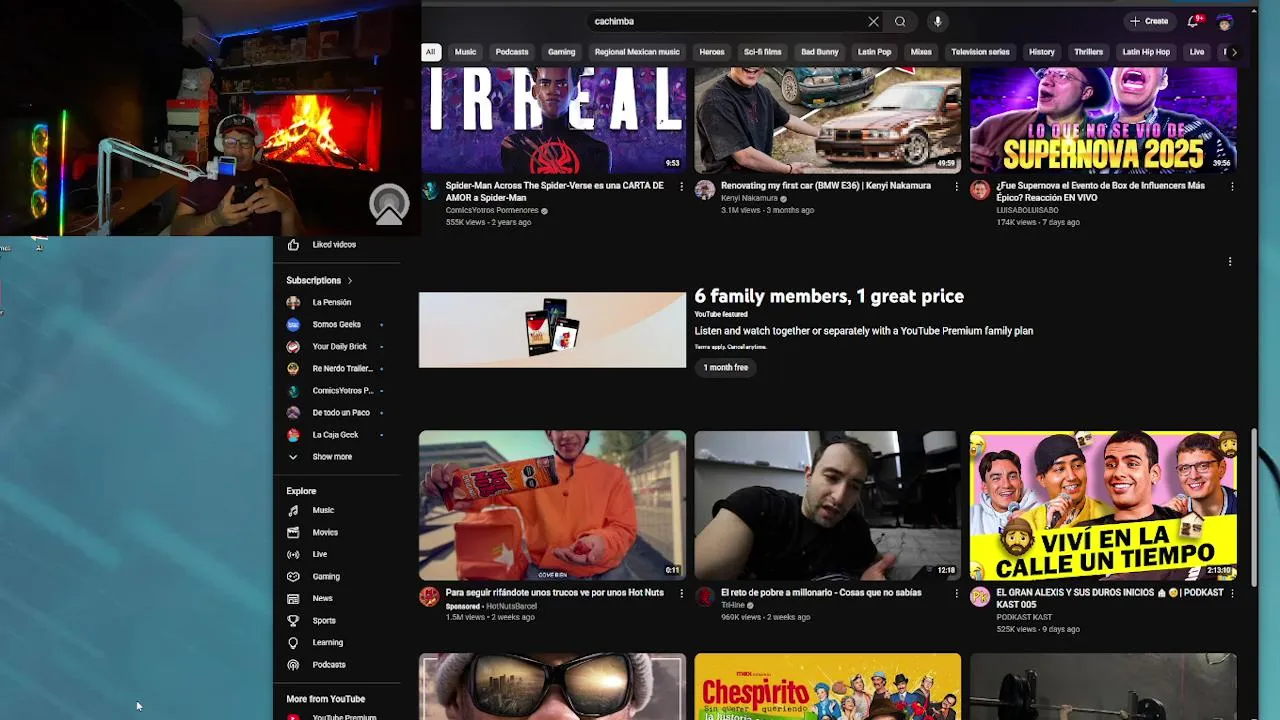Open the Somos Geeks subscription channel
1280x720 pixels.
[x=336, y=325]
